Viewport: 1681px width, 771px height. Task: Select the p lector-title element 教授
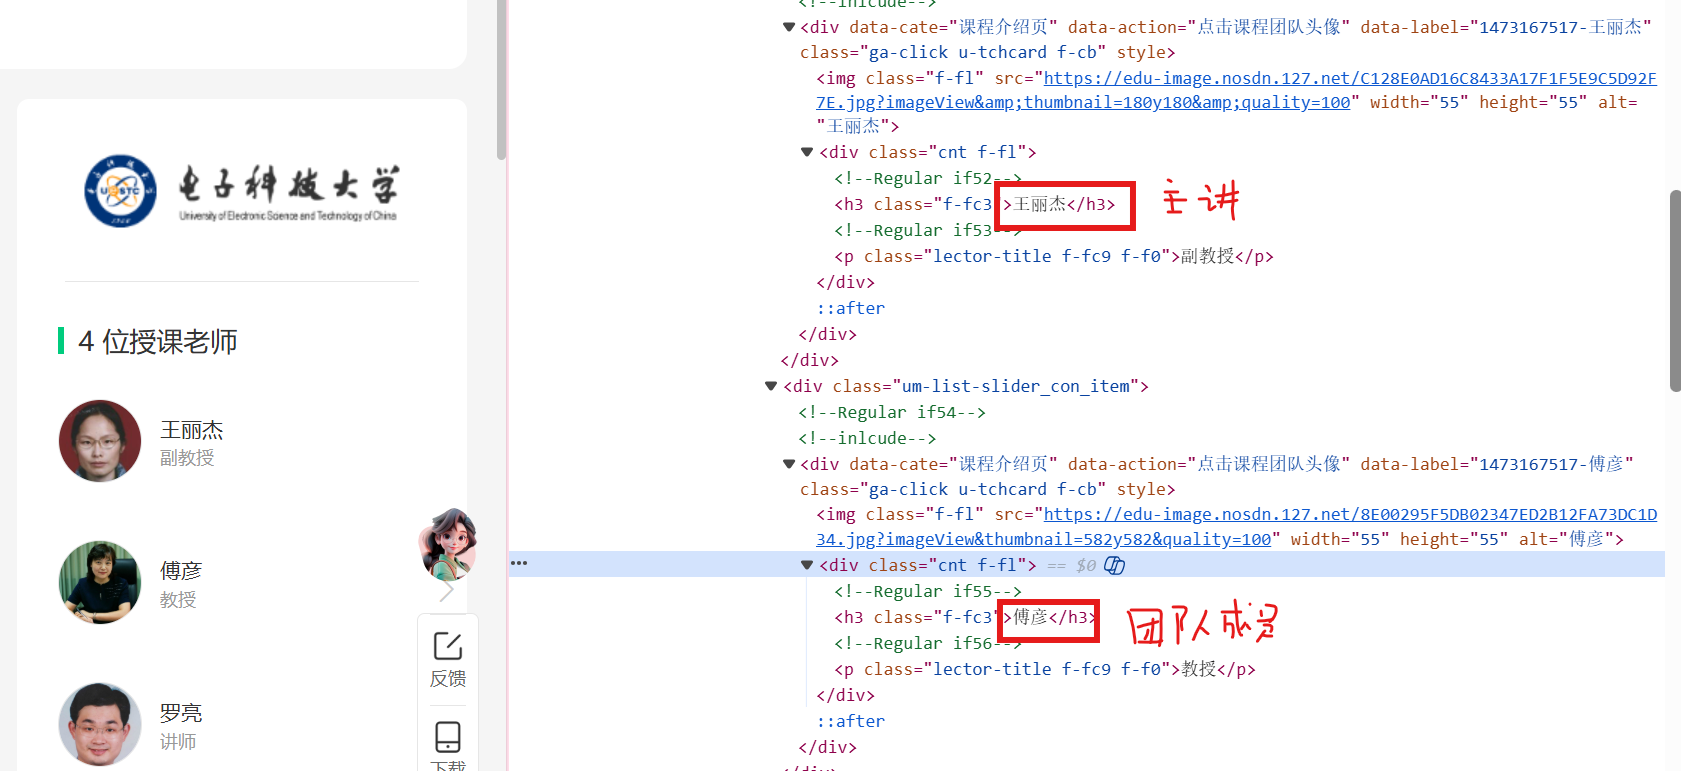1045,669
